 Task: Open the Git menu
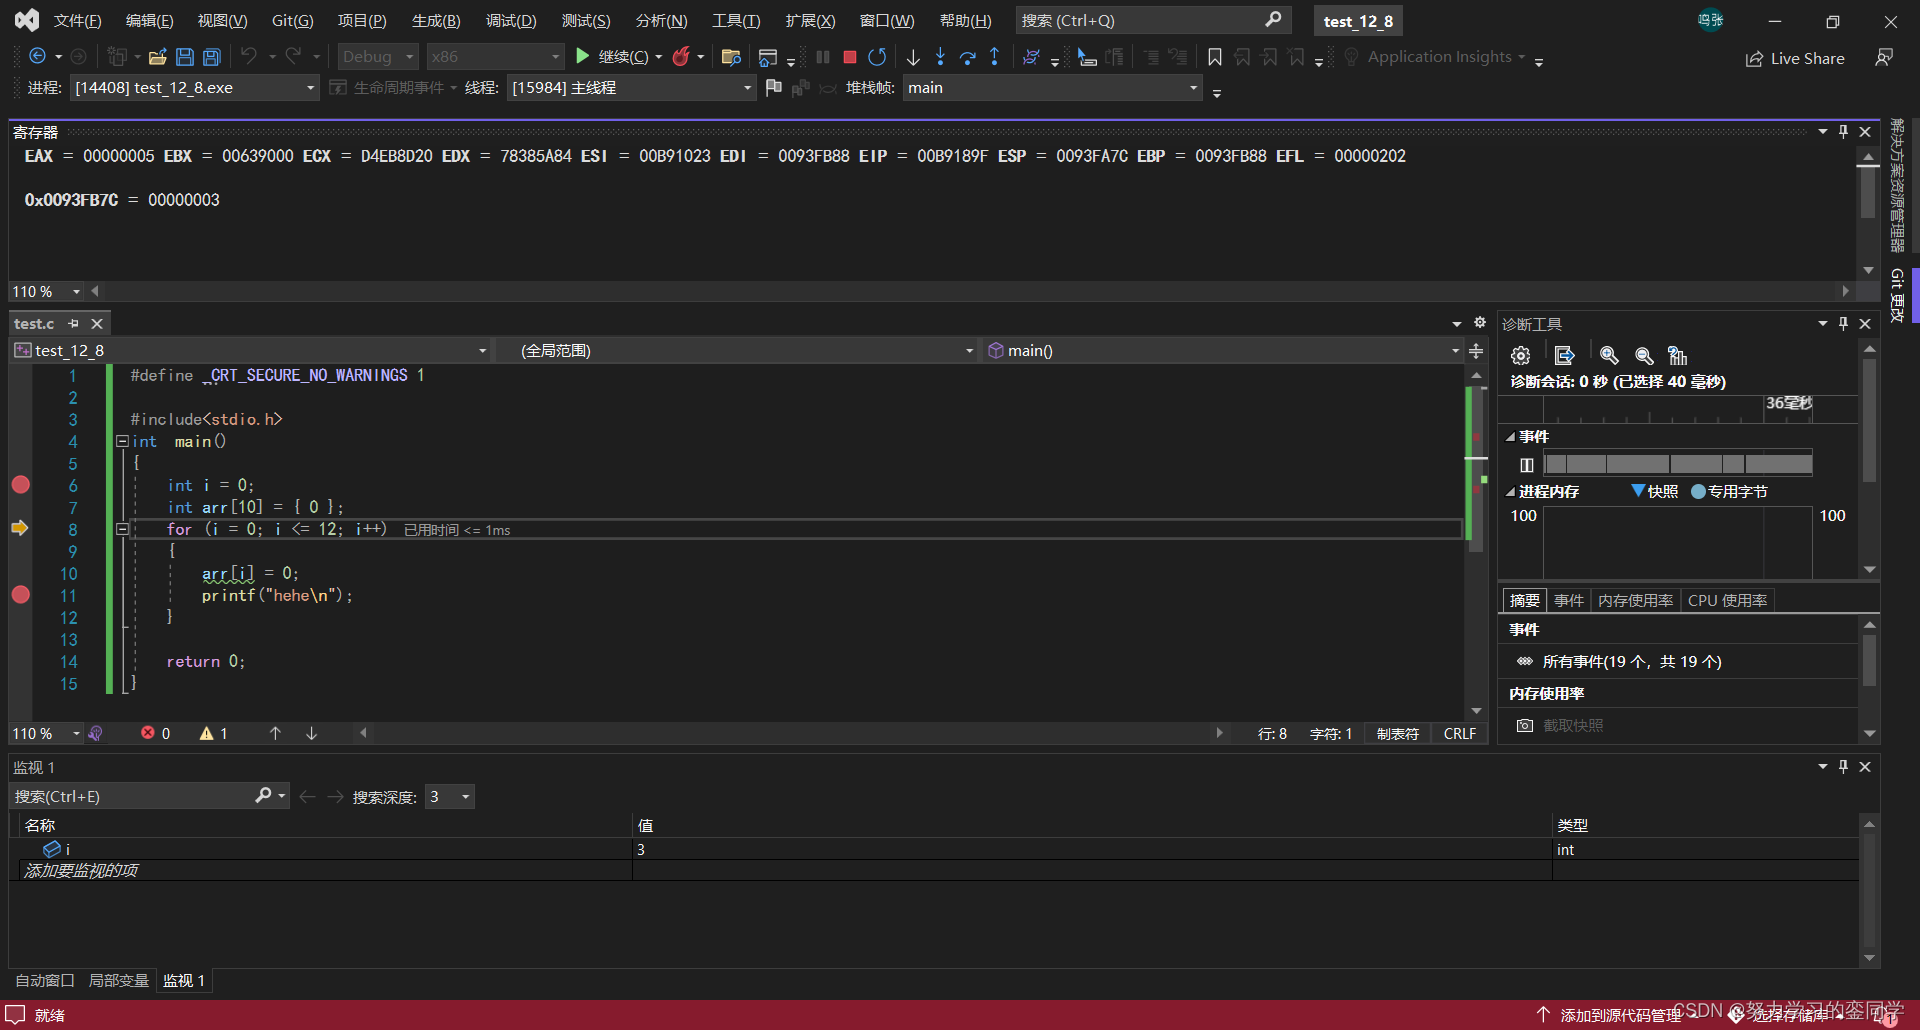click(x=292, y=20)
